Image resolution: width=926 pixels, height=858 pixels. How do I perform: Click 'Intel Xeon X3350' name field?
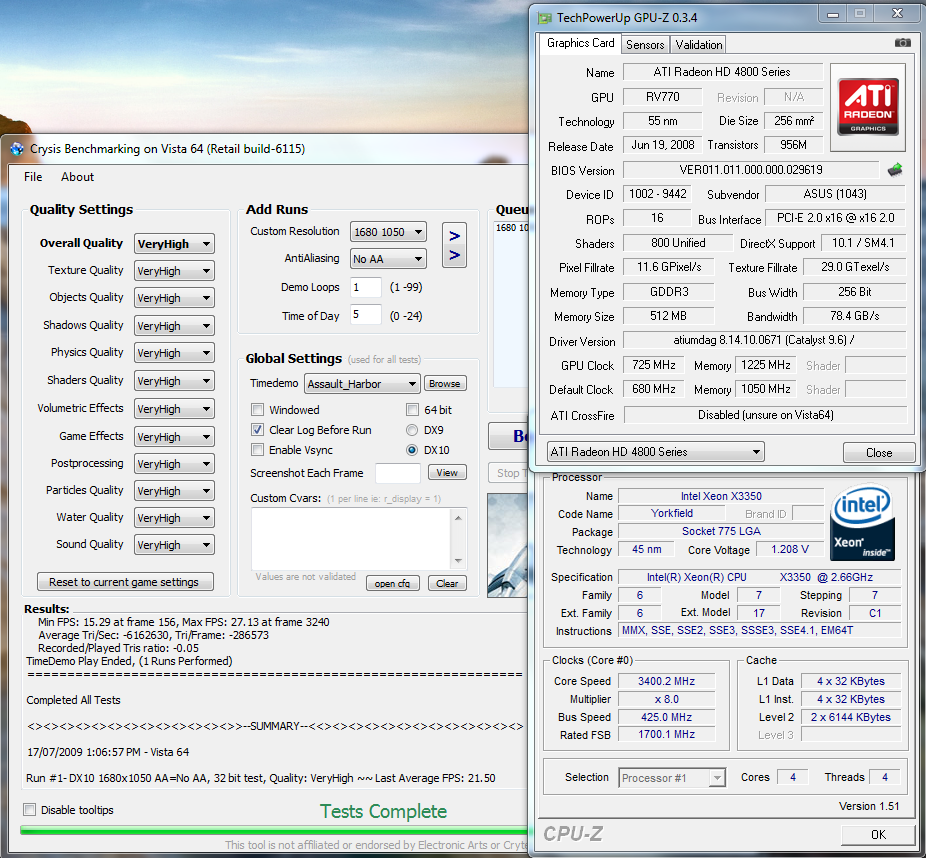click(720, 496)
